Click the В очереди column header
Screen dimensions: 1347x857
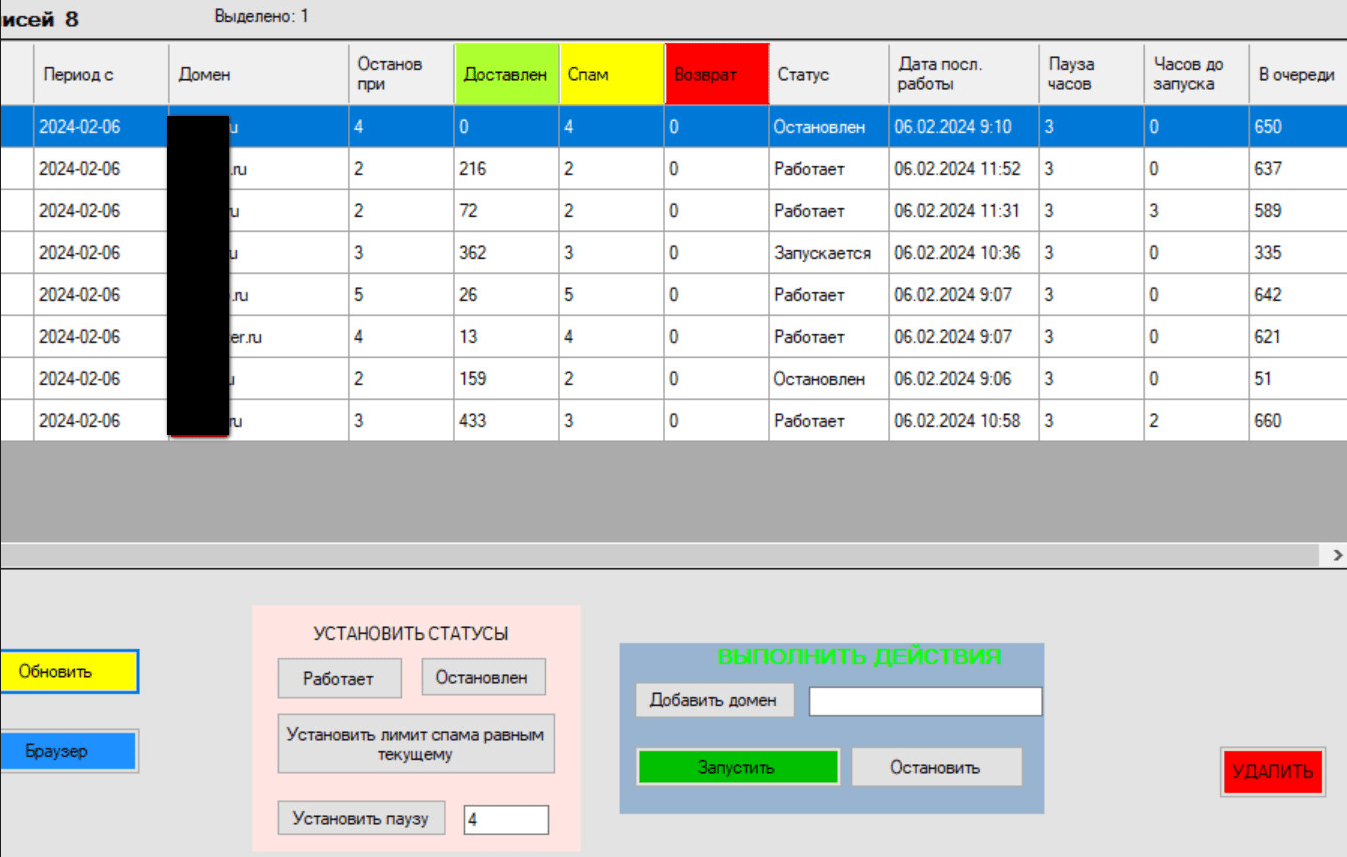1297,74
